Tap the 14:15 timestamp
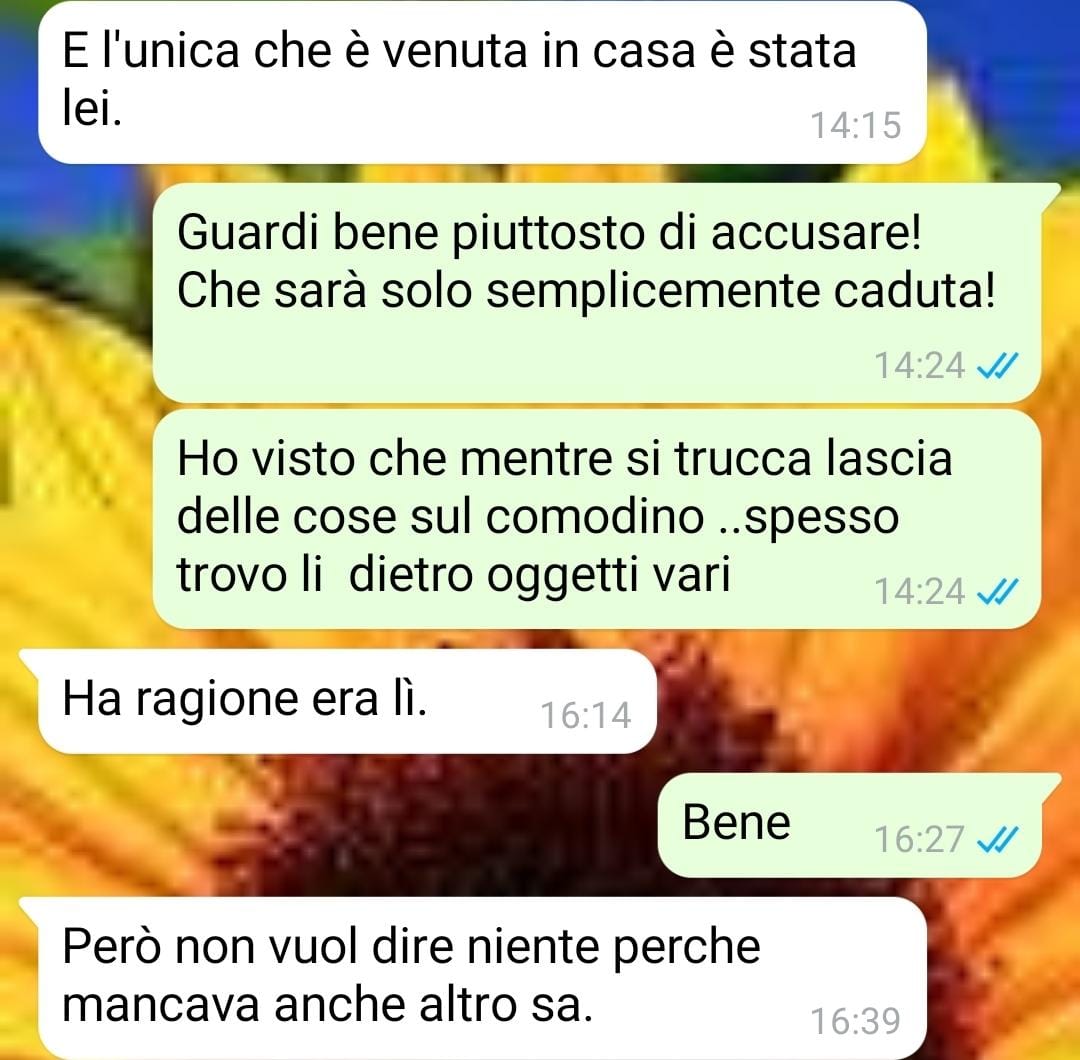Screen dimensions: 1080x1060 click(855, 125)
